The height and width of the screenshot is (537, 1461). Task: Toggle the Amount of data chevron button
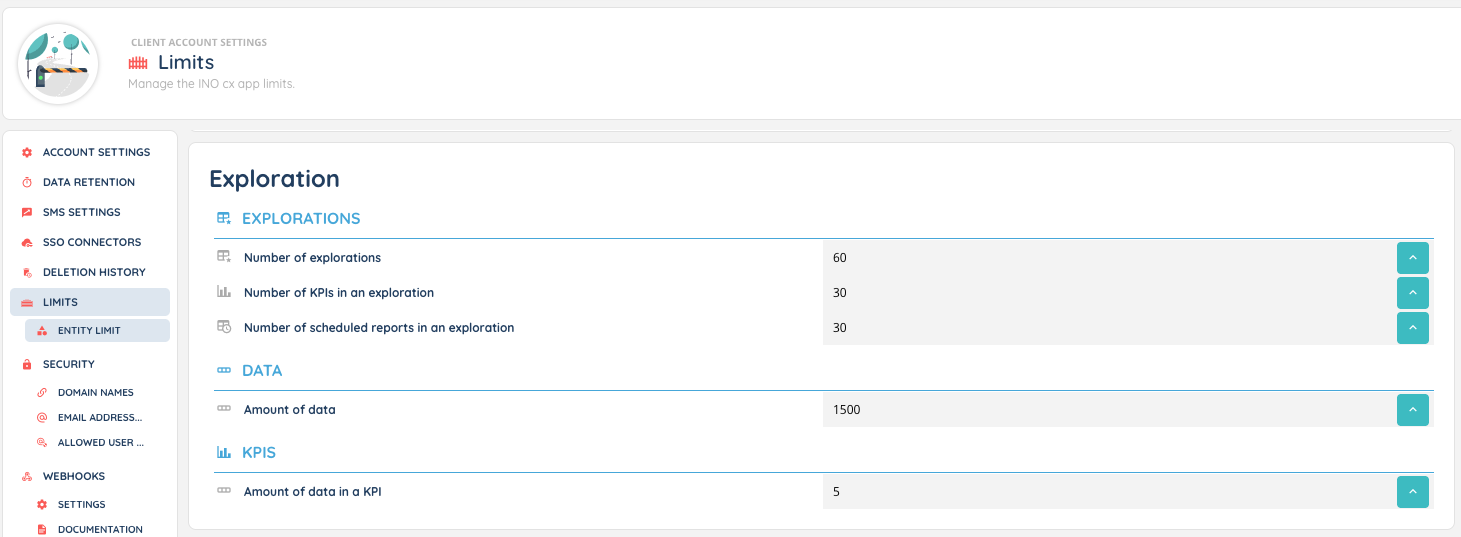pos(1412,410)
